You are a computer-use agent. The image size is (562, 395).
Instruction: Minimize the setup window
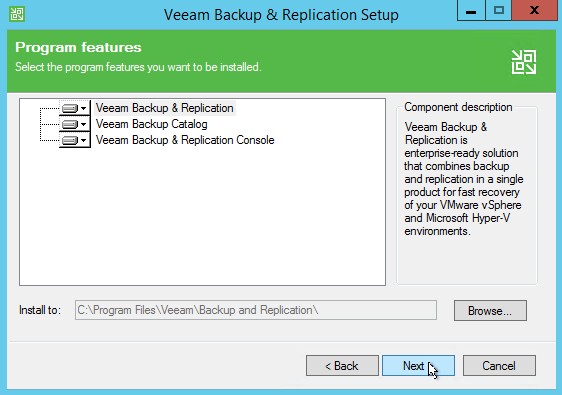click(471, 11)
